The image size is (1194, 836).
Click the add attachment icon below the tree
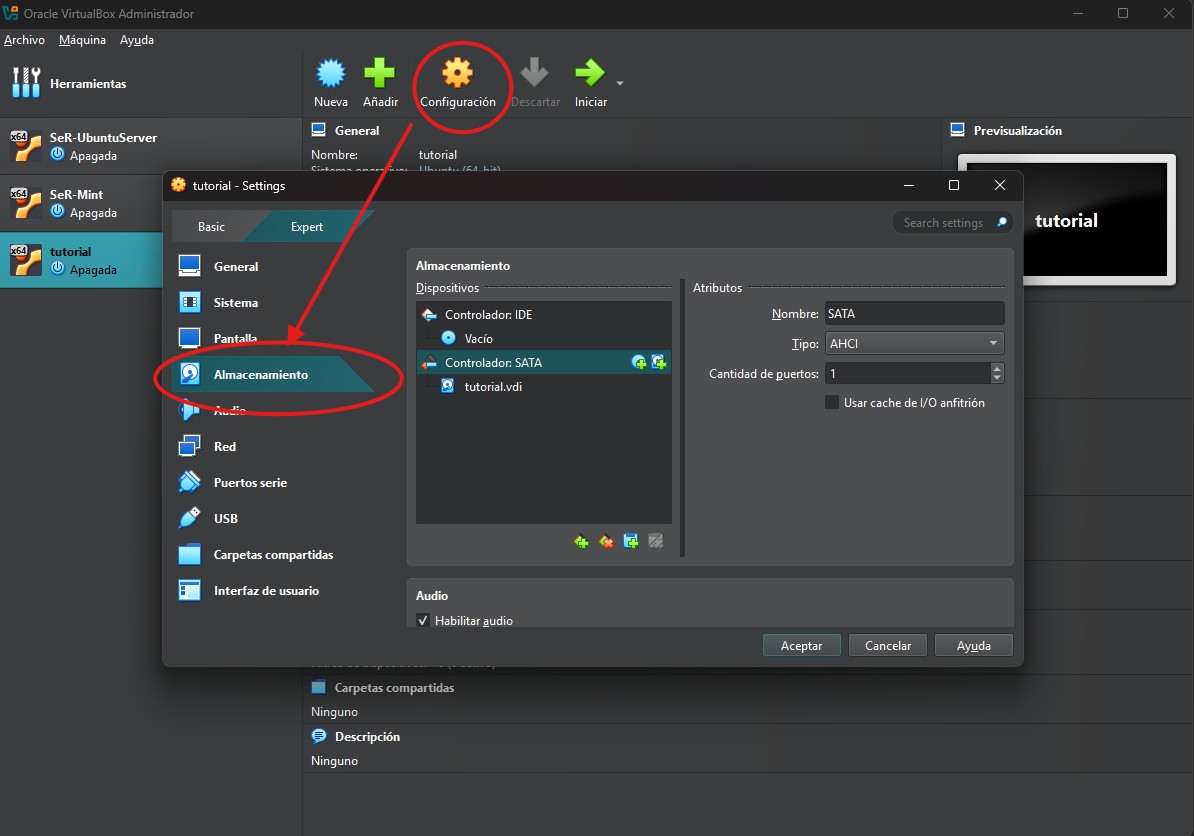[631, 541]
